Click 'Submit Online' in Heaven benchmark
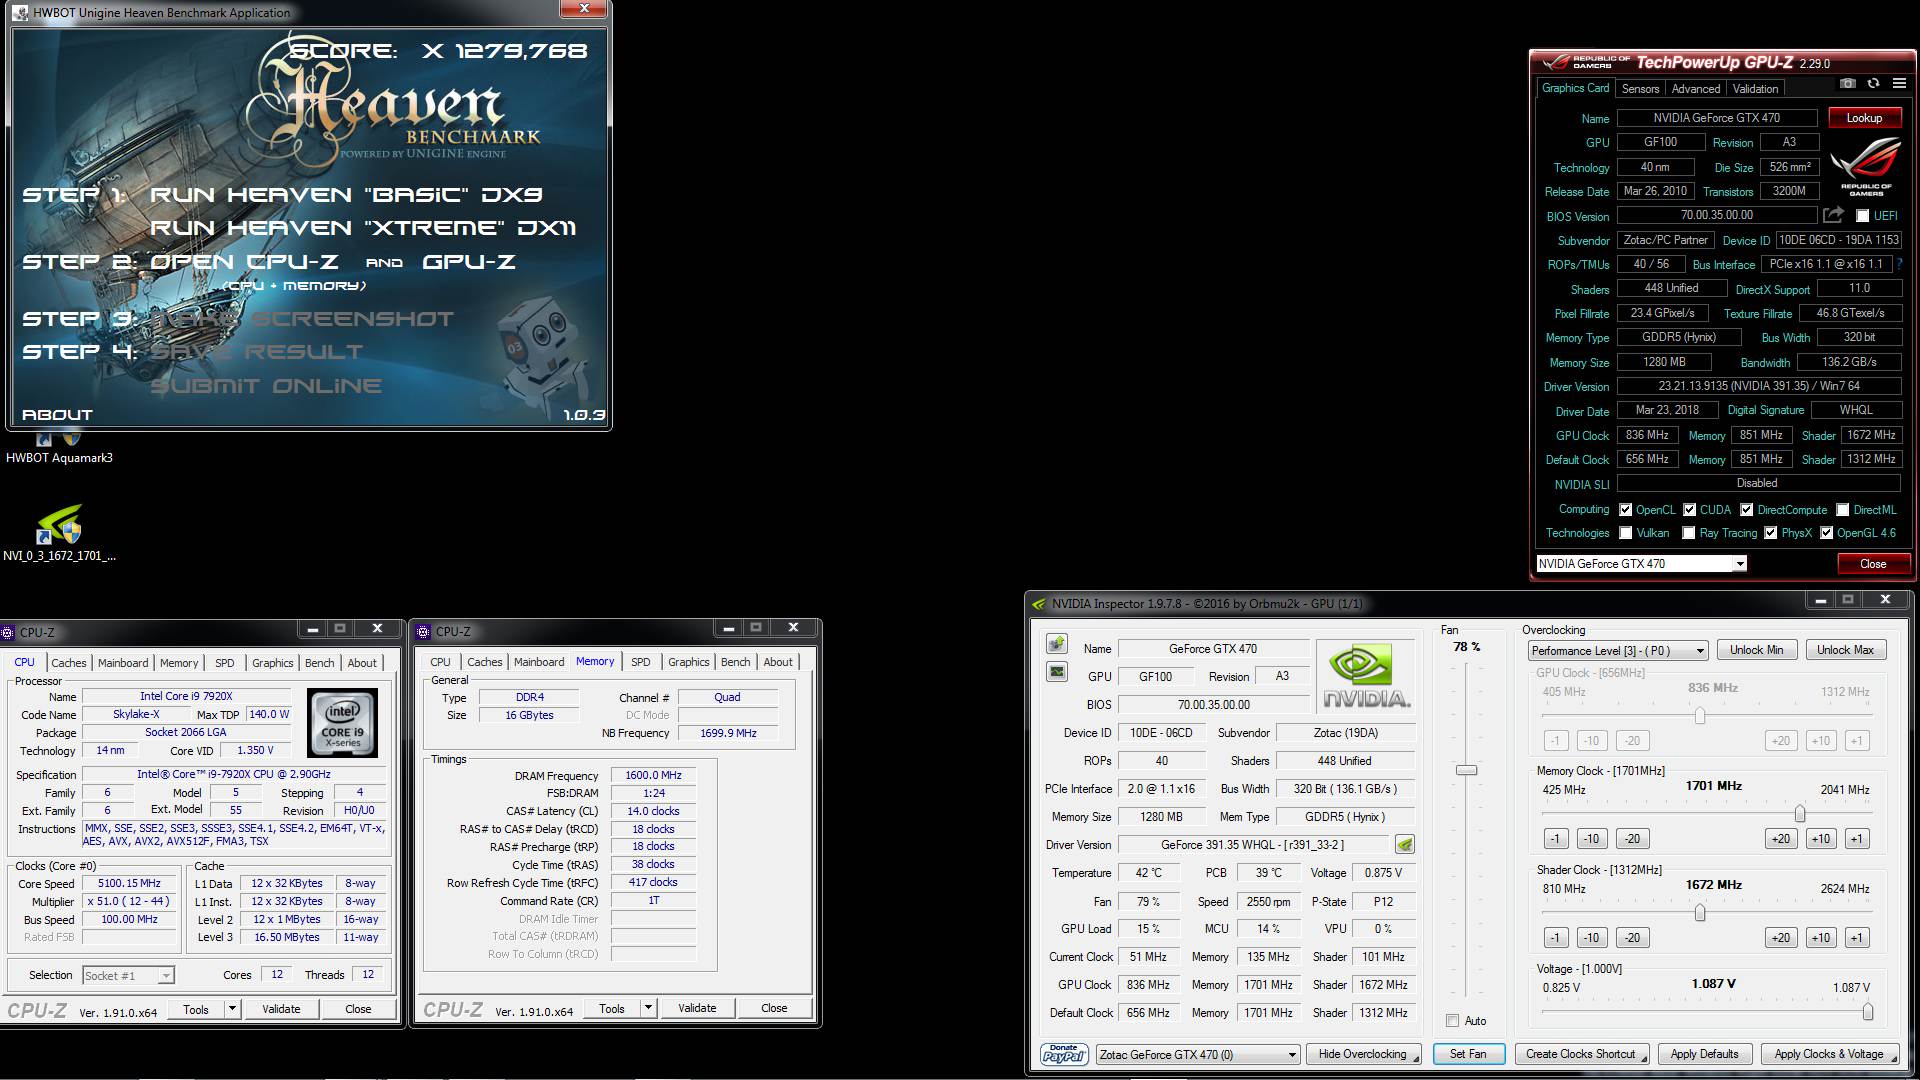The height and width of the screenshot is (1080, 1920). click(266, 386)
